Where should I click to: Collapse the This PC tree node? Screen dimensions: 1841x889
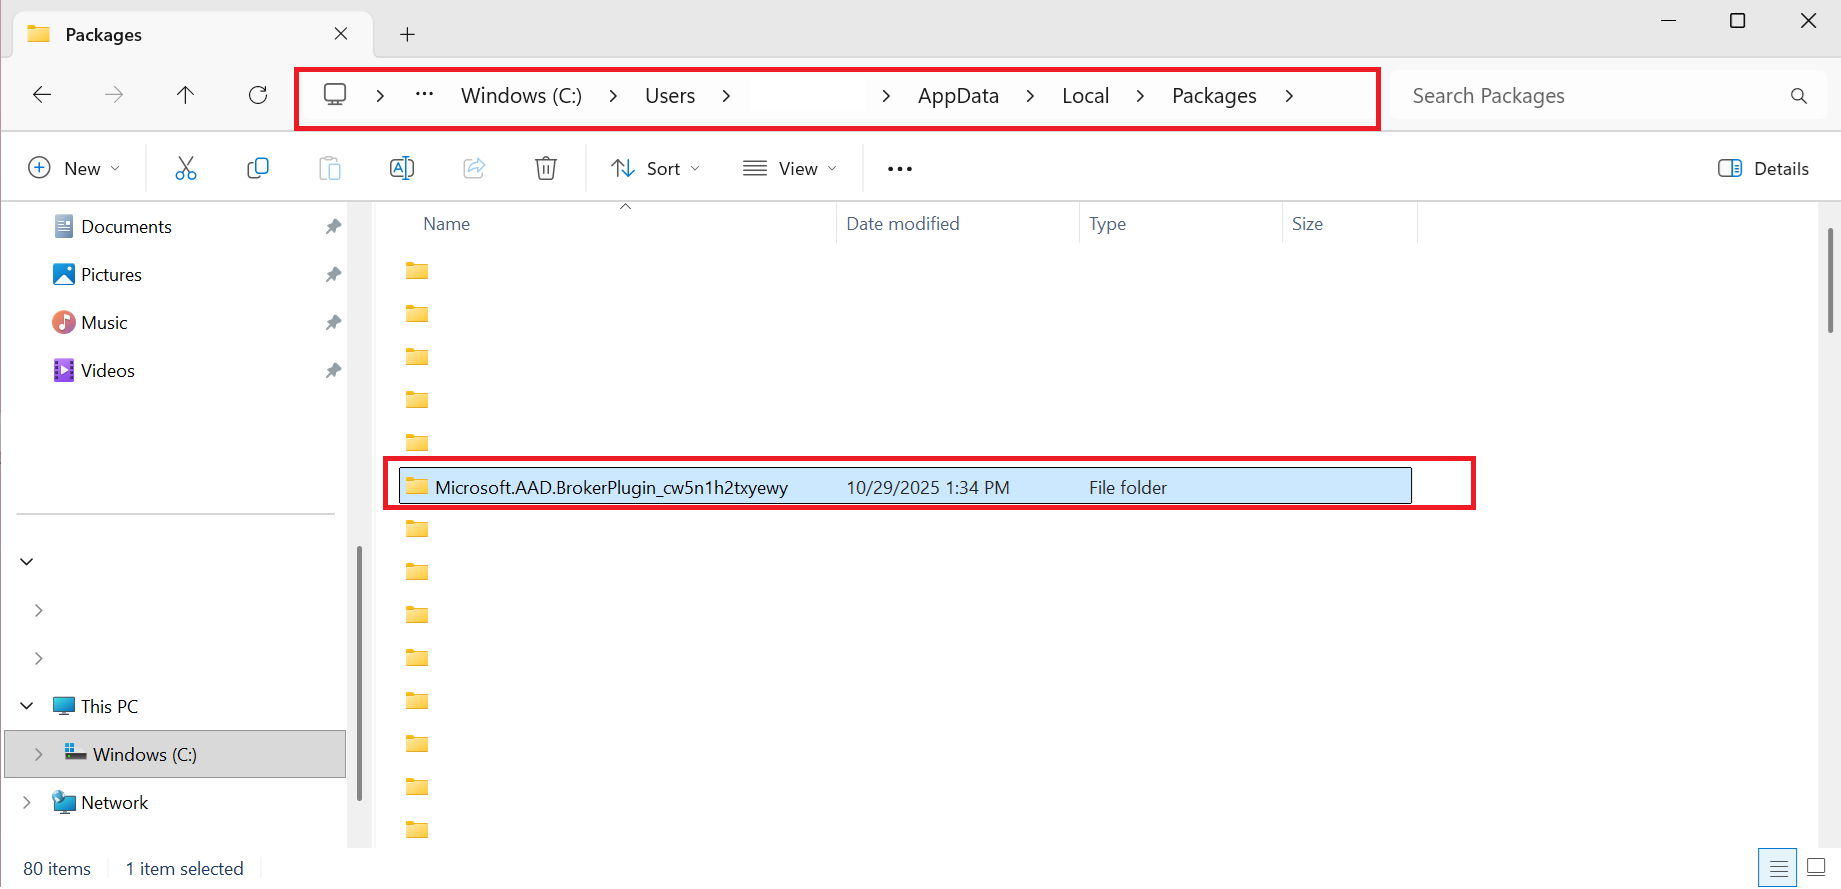tap(27, 706)
